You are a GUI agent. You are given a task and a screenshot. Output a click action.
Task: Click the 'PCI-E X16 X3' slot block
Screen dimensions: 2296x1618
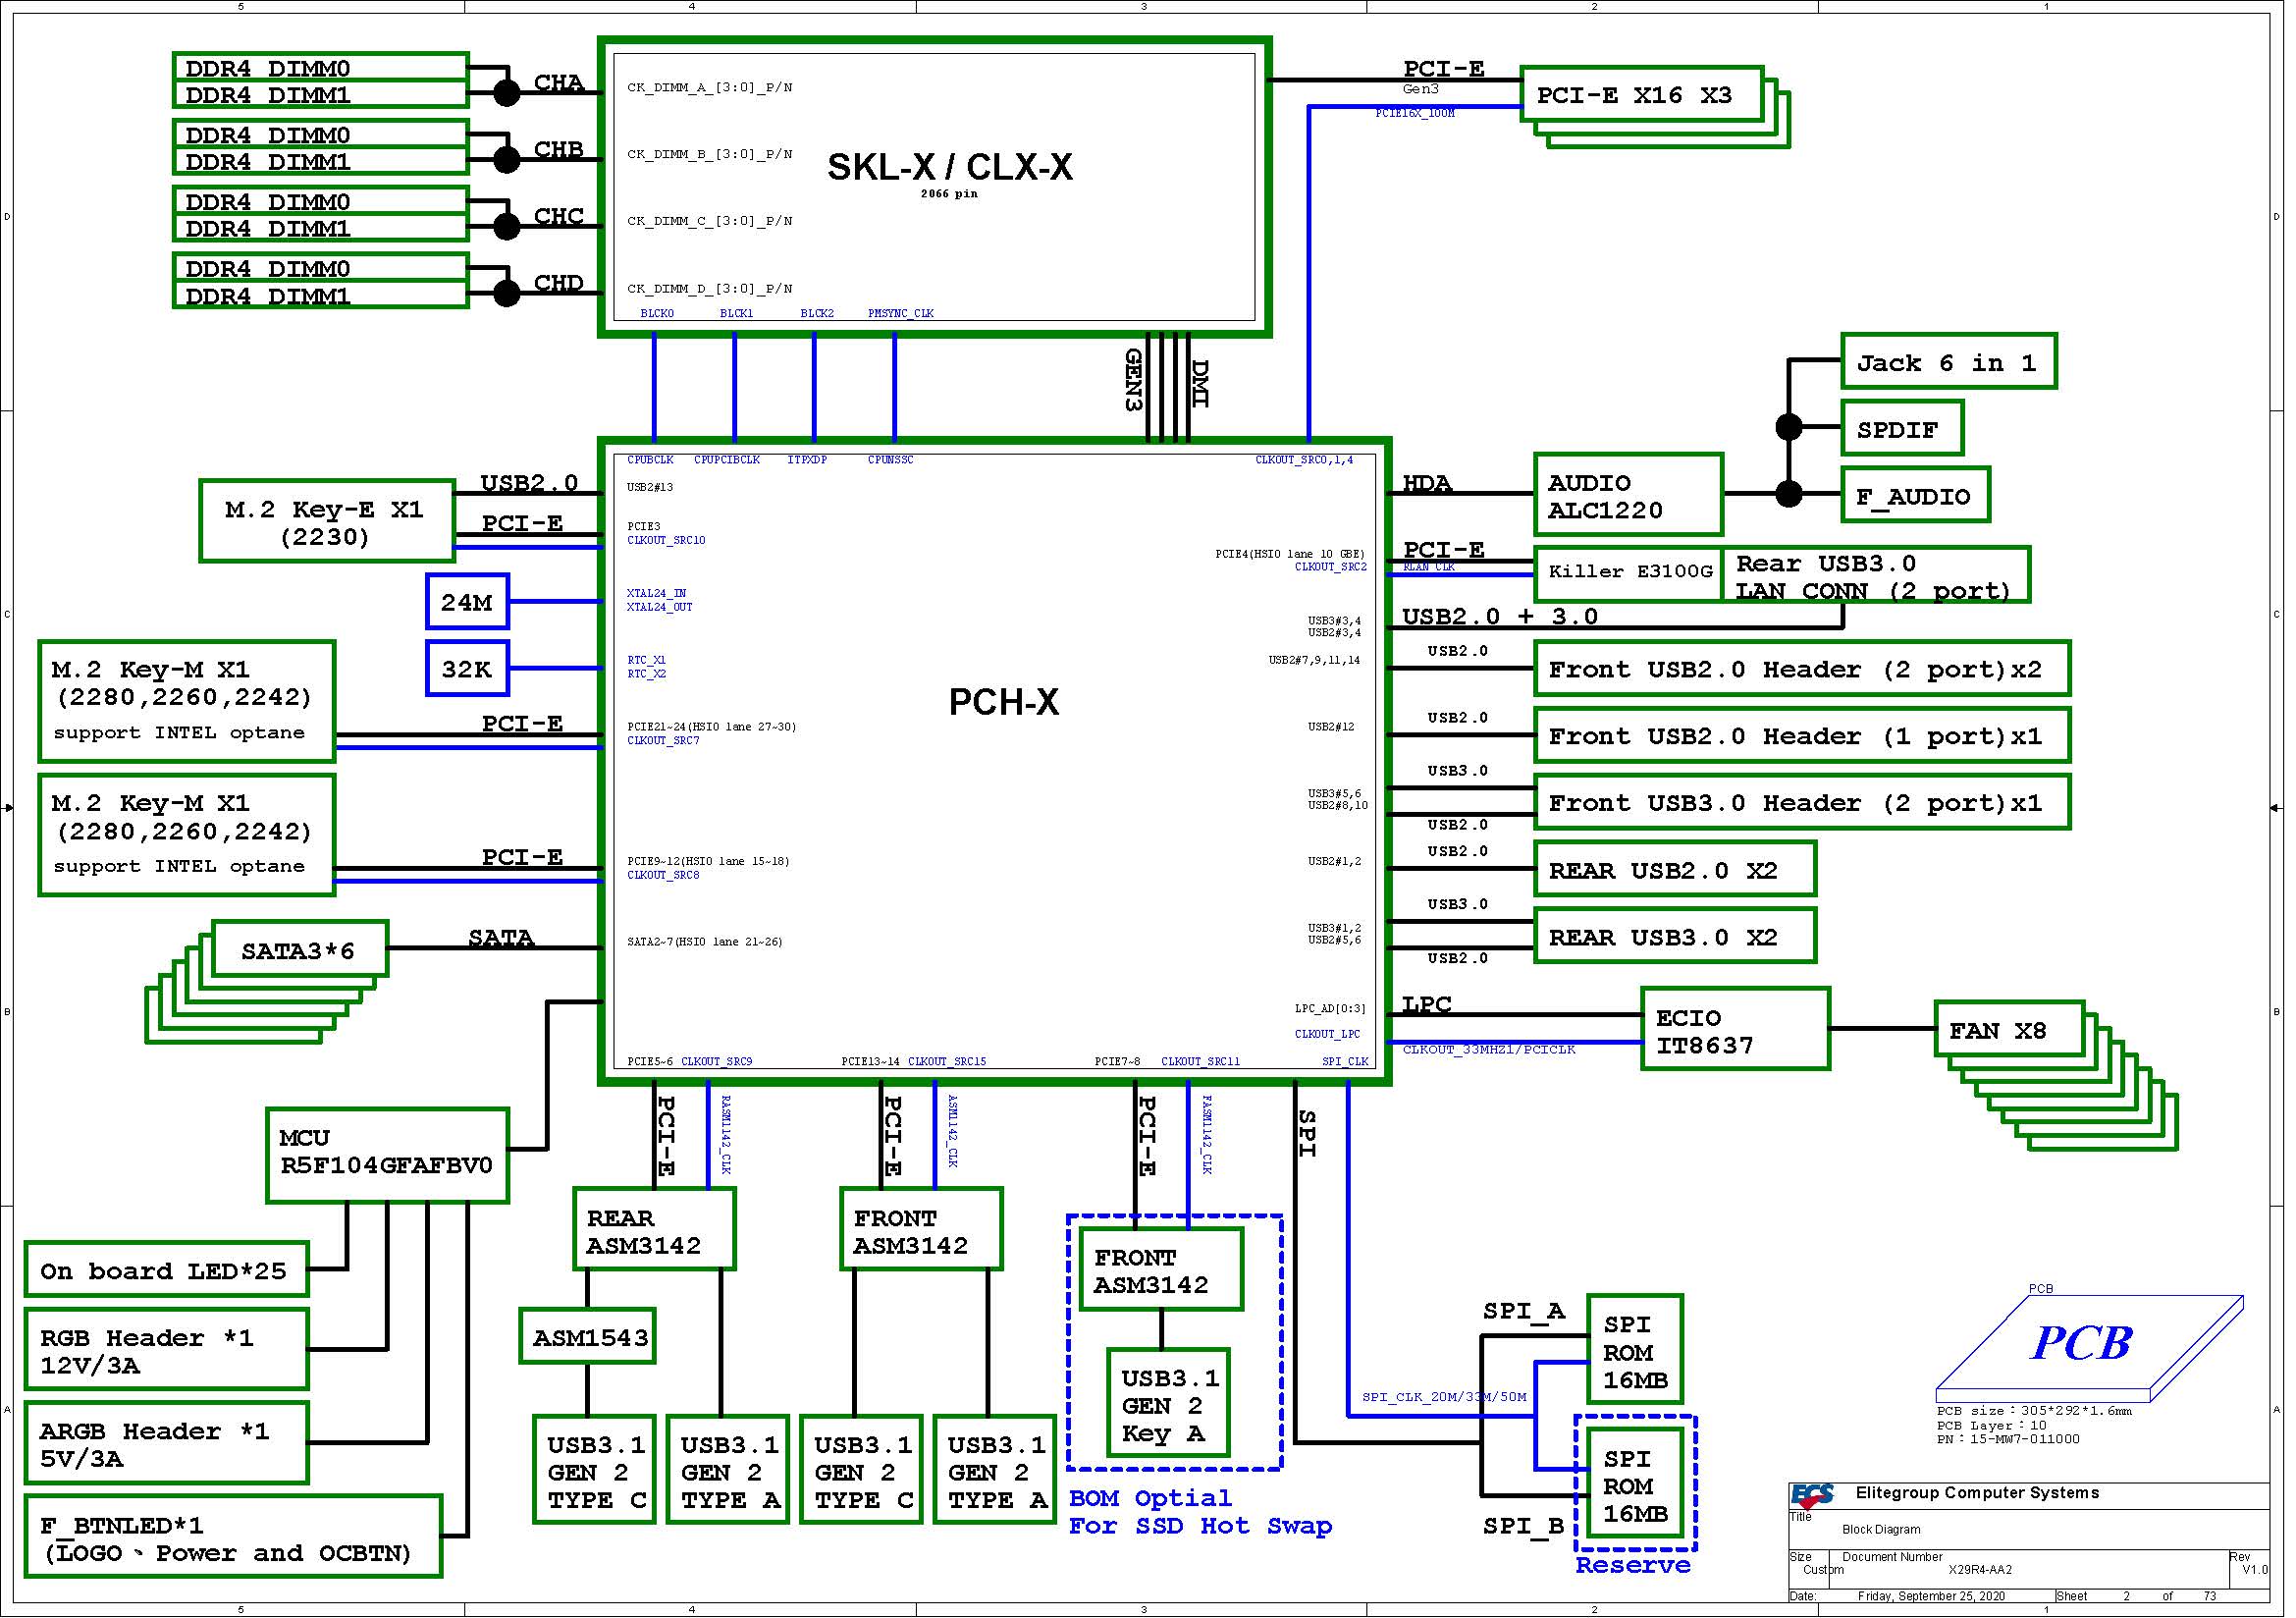(x=1642, y=95)
